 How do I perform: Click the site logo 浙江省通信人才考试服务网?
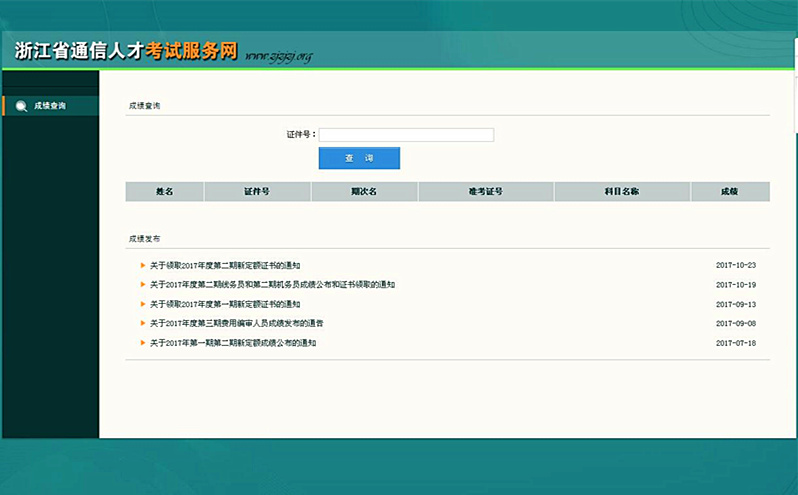125,52
